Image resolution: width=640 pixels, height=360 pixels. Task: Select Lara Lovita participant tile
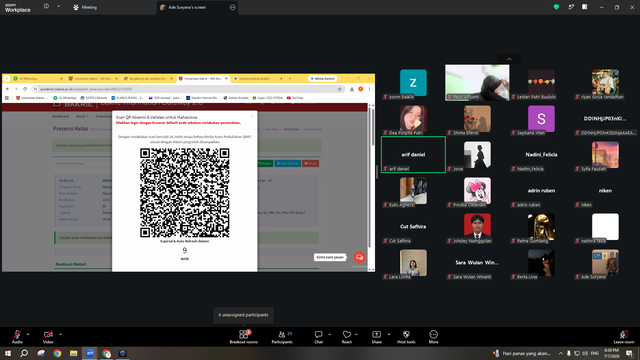tap(413, 262)
